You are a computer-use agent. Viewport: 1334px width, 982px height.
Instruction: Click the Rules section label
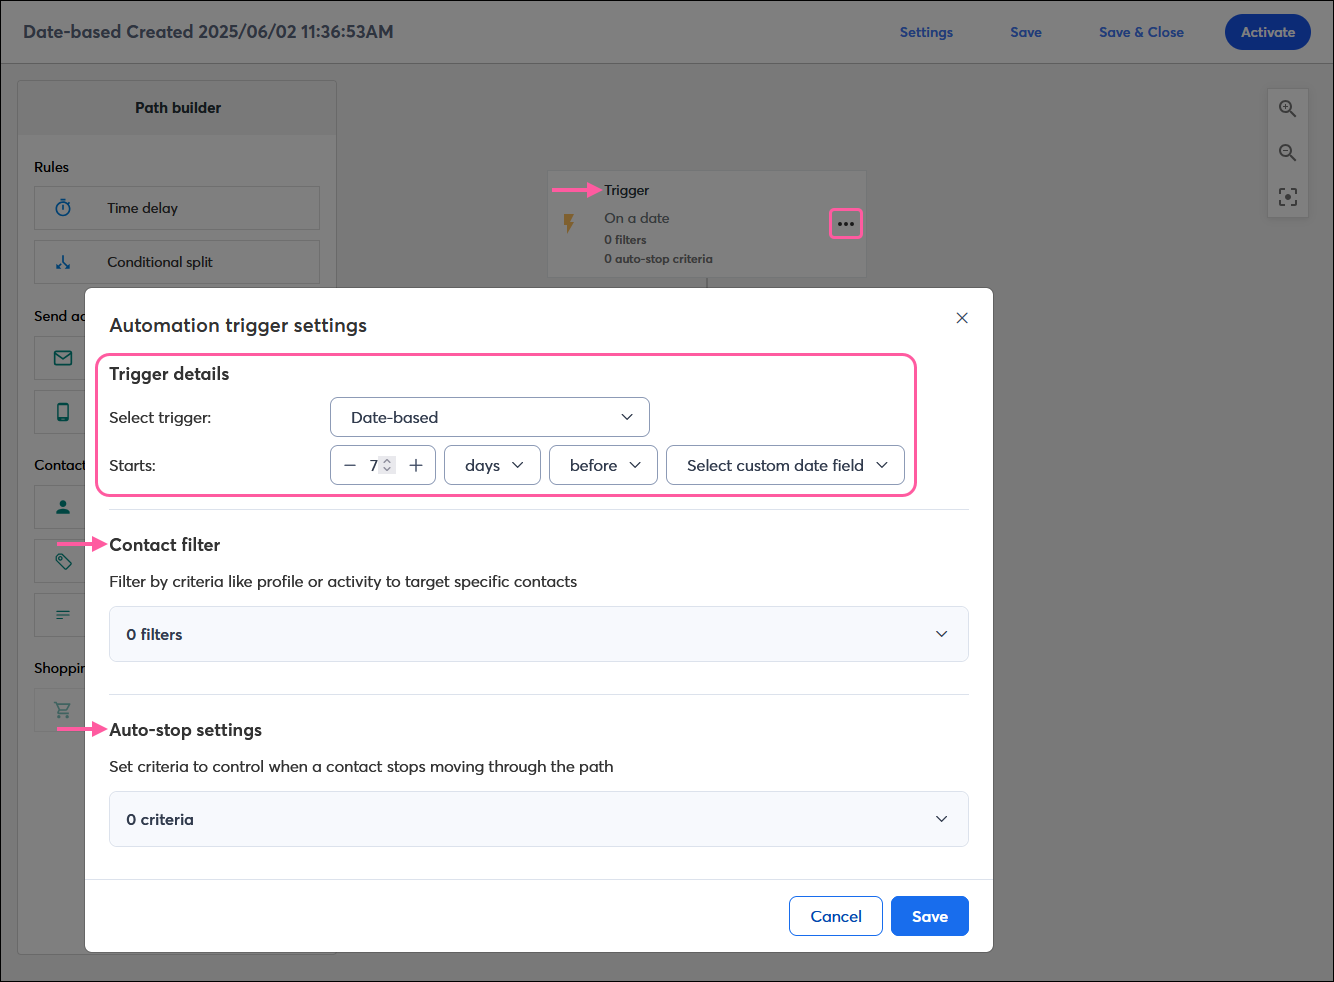pos(51,167)
